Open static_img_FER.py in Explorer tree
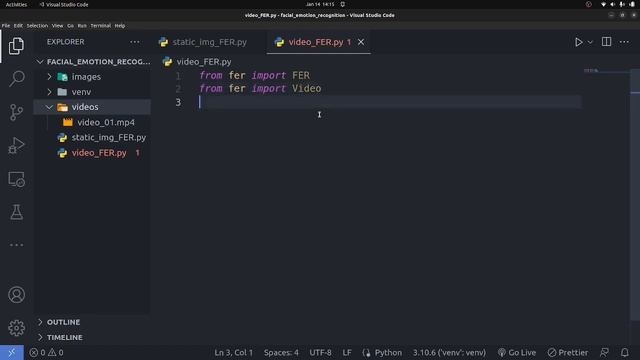Image resolution: width=640 pixels, height=360 pixels. (x=93, y=138)
